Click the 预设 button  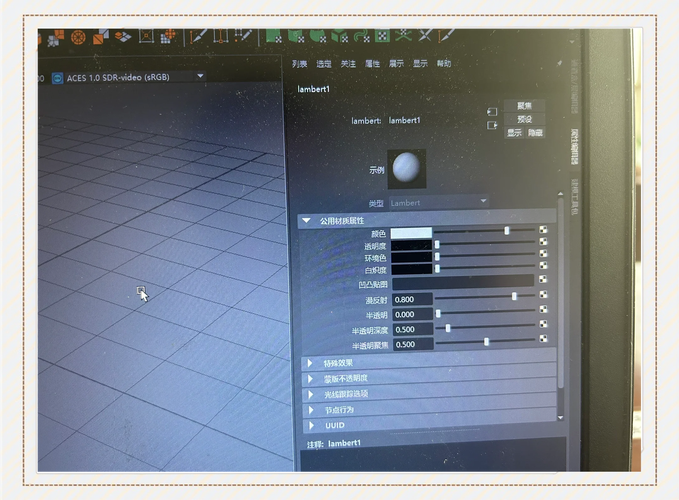pyautogui.click(x=525, y=118)
